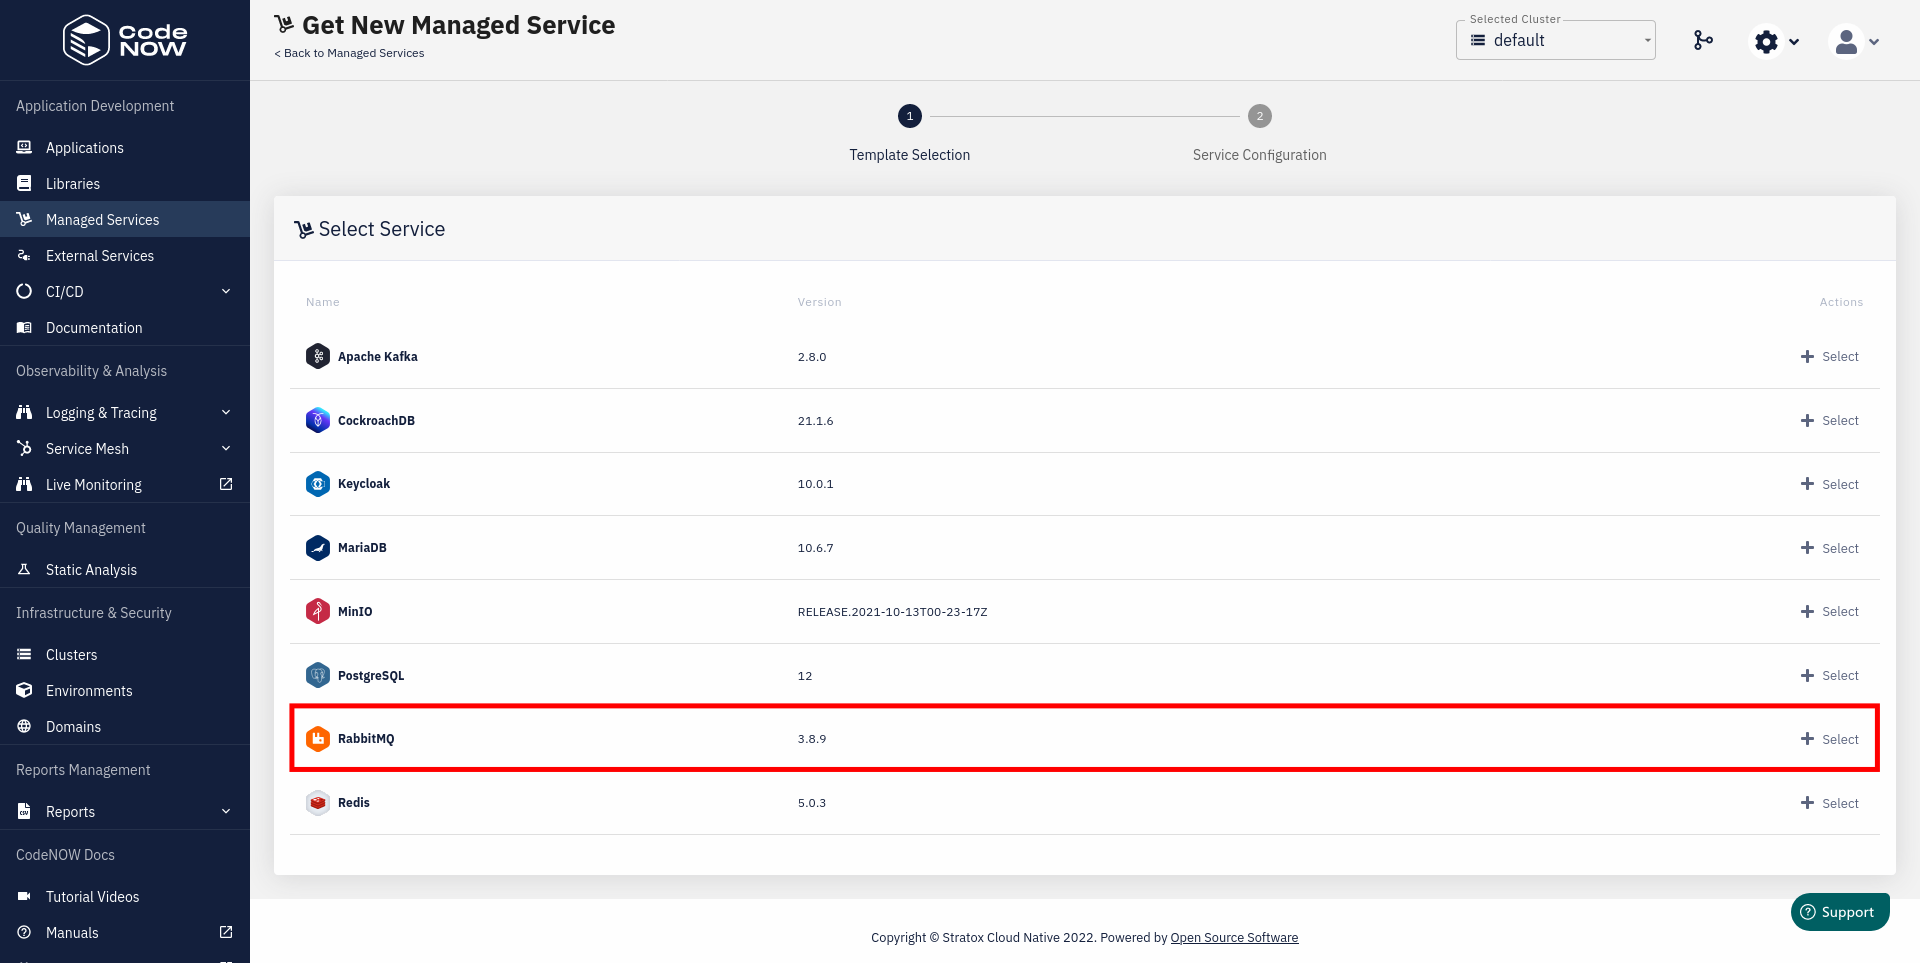Click the Keycloak service icon
This screenshot has height=963, width=1920.
tap(318, 484)
